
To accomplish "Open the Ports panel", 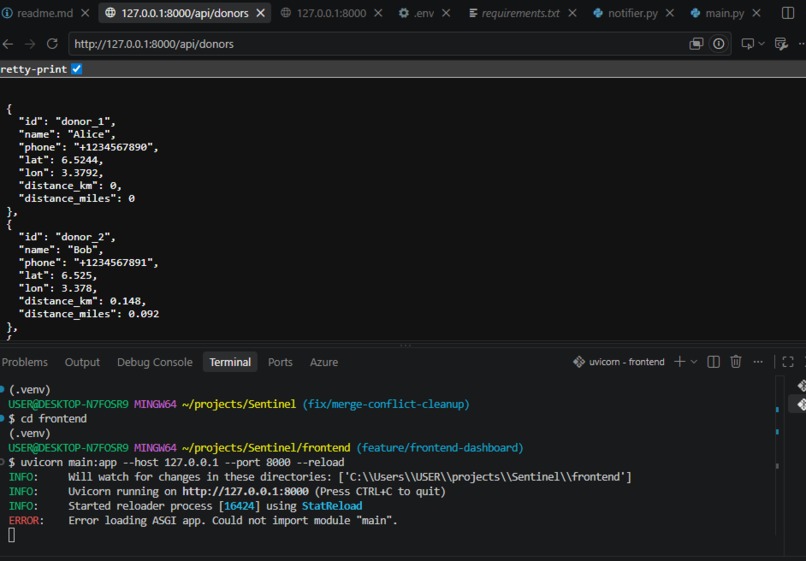I will (280, 362).
